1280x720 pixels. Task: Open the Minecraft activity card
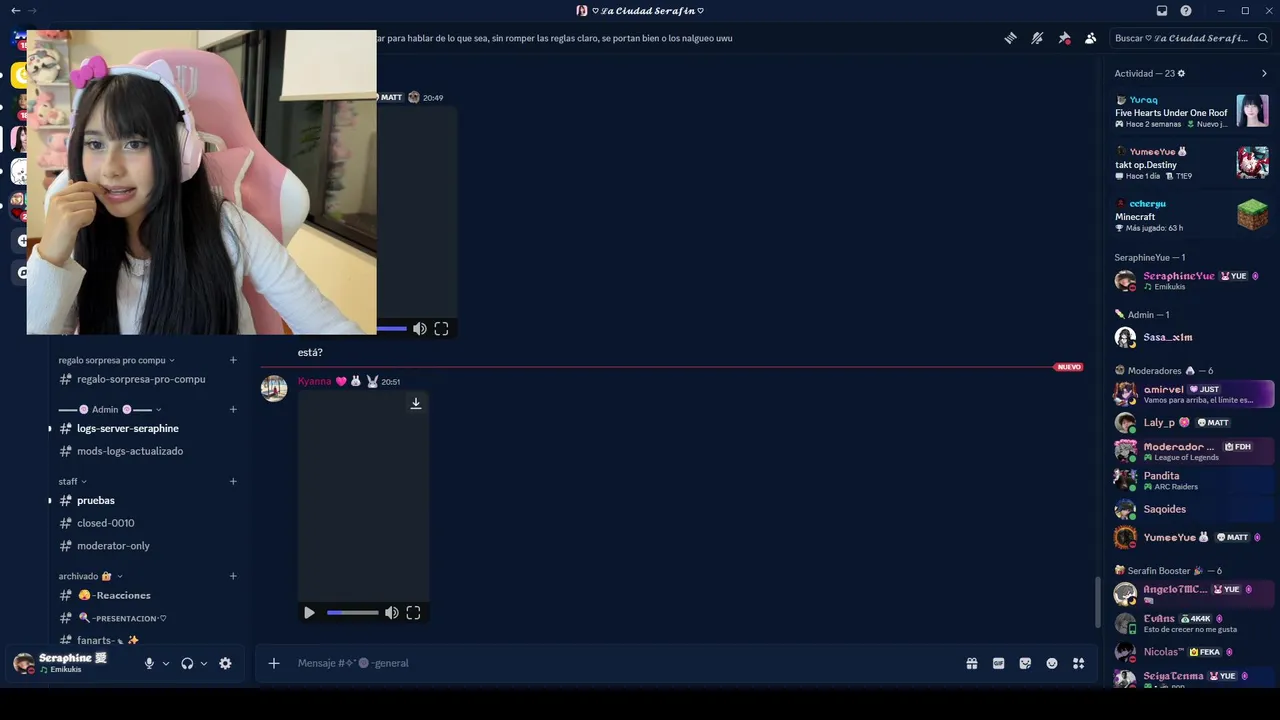pyautogui.click(x=1192, y=216)
